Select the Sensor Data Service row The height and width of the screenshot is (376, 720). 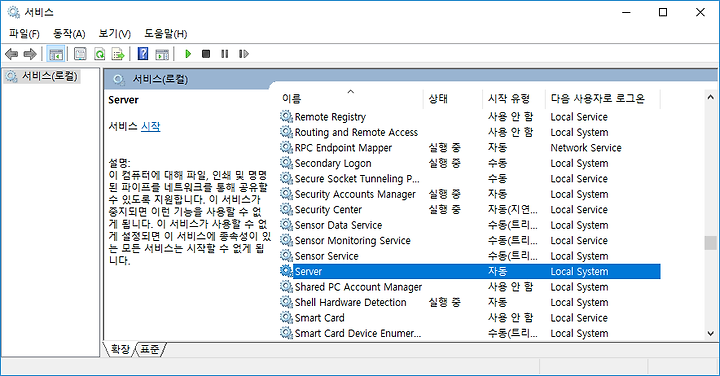469,225
